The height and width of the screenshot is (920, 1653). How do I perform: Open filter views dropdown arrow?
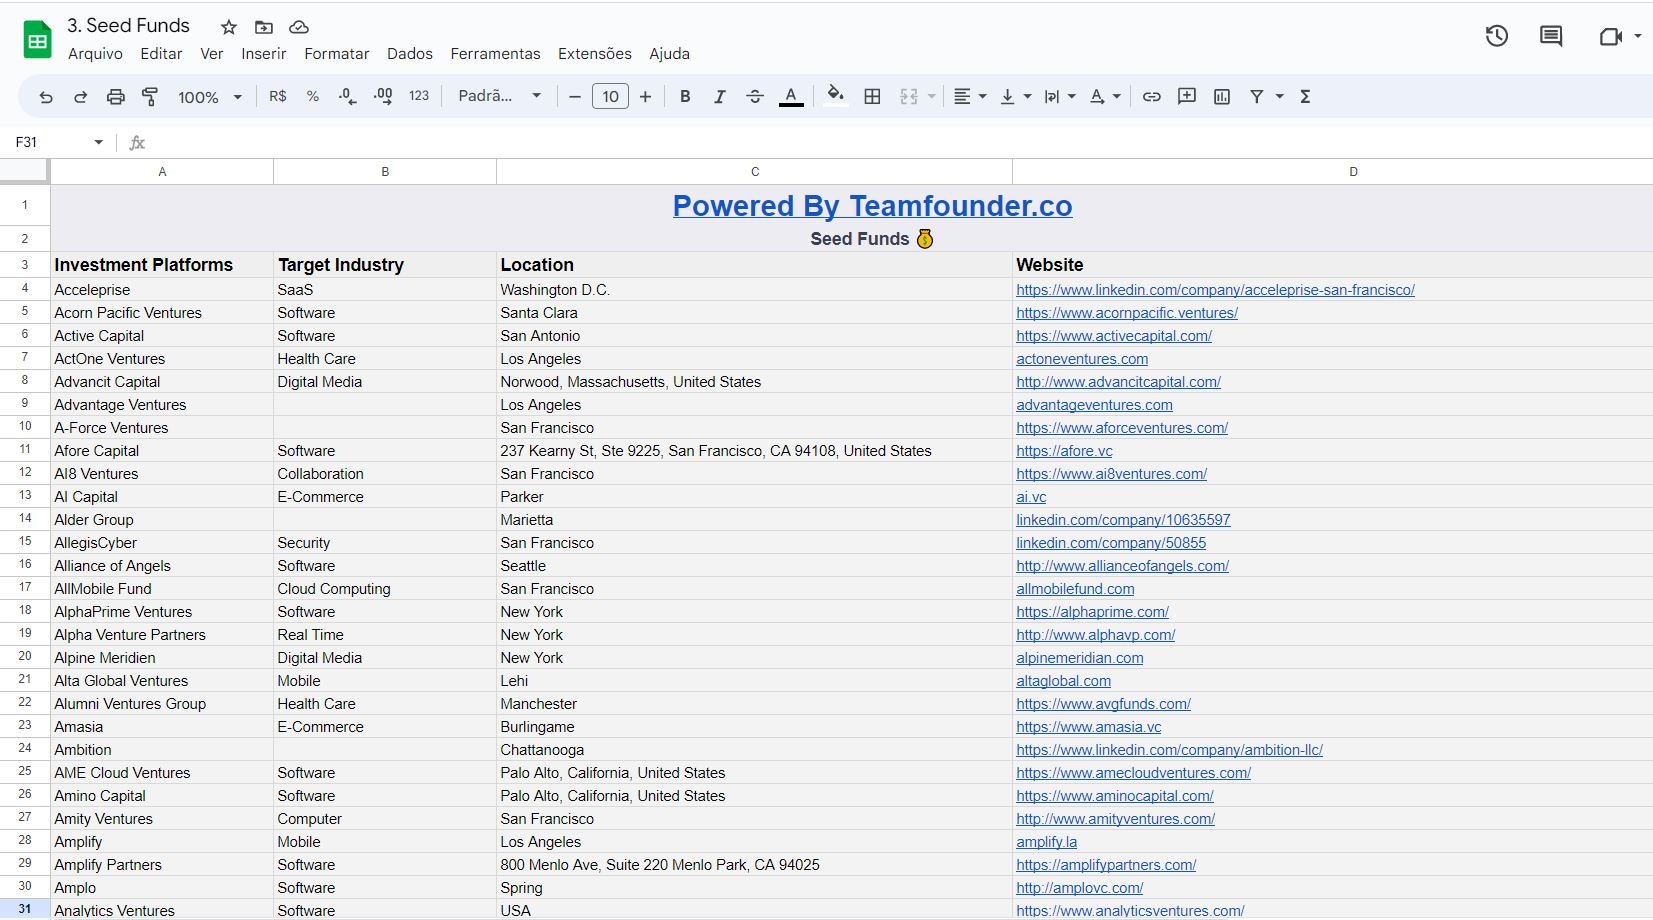[1280, 97]
